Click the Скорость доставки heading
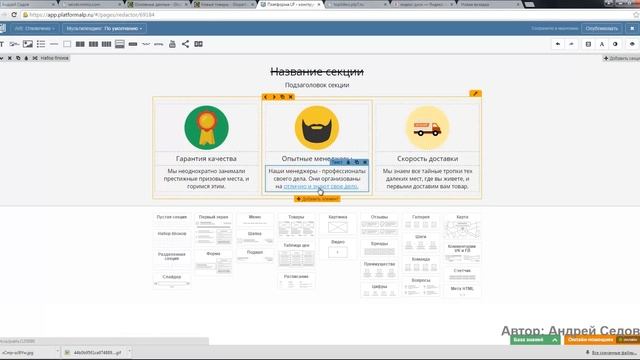The image size is (640, 360). tap(427, 158)
